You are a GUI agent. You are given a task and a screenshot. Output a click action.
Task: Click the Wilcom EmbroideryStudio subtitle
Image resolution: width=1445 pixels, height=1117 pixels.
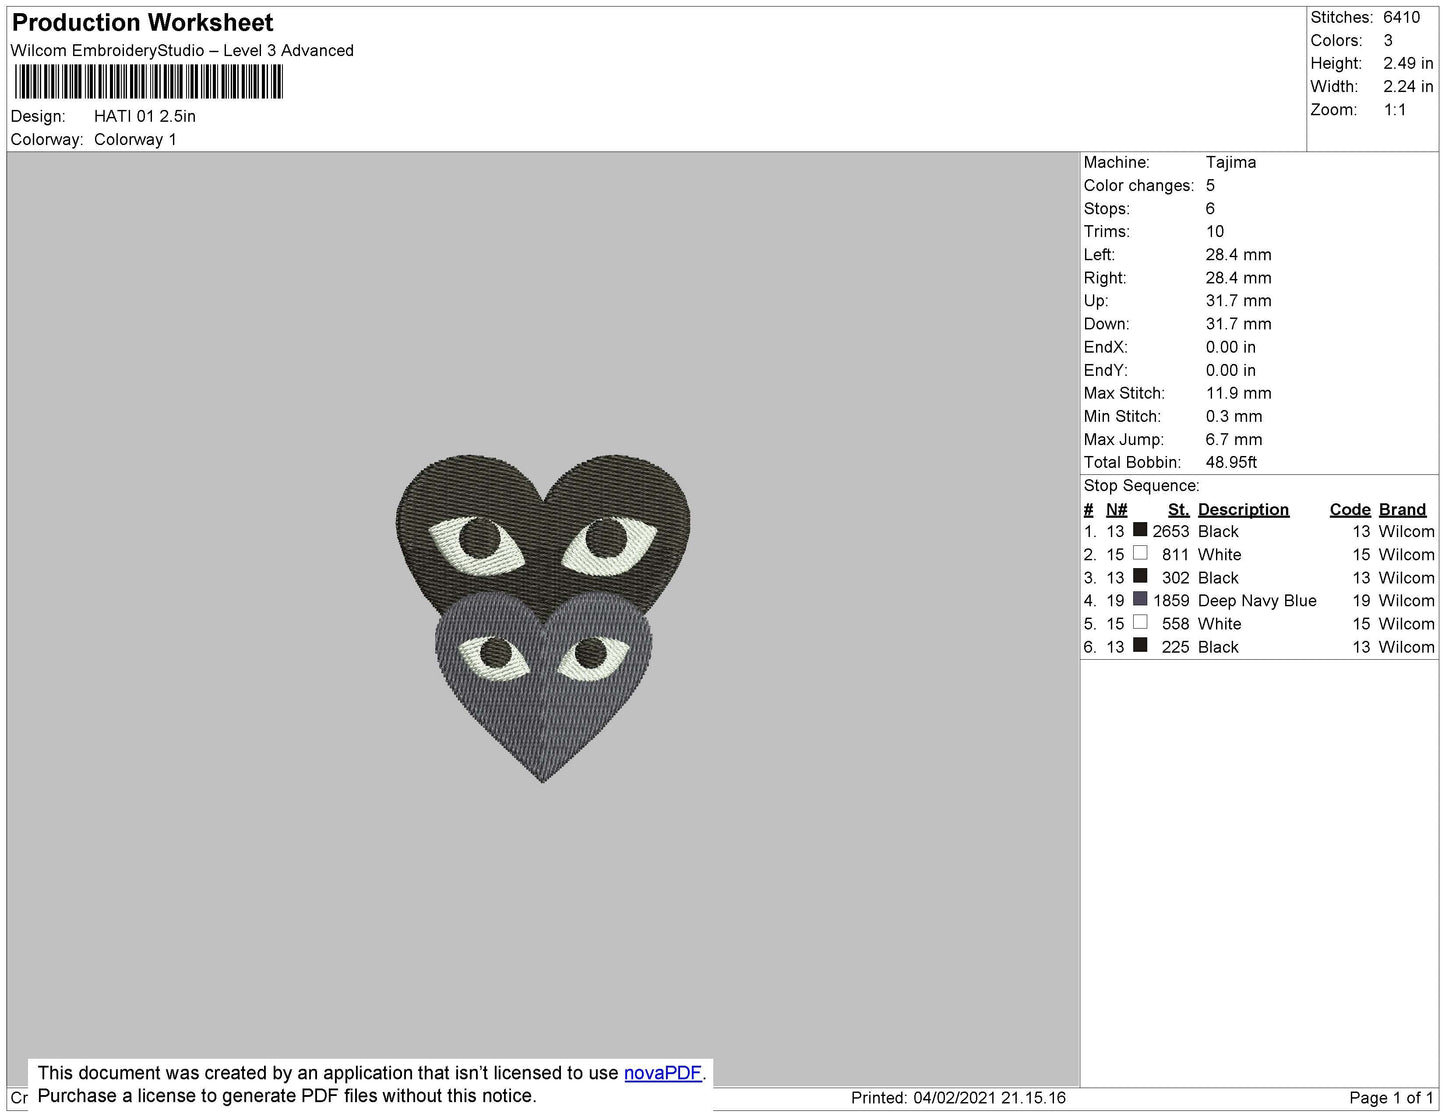182,50
